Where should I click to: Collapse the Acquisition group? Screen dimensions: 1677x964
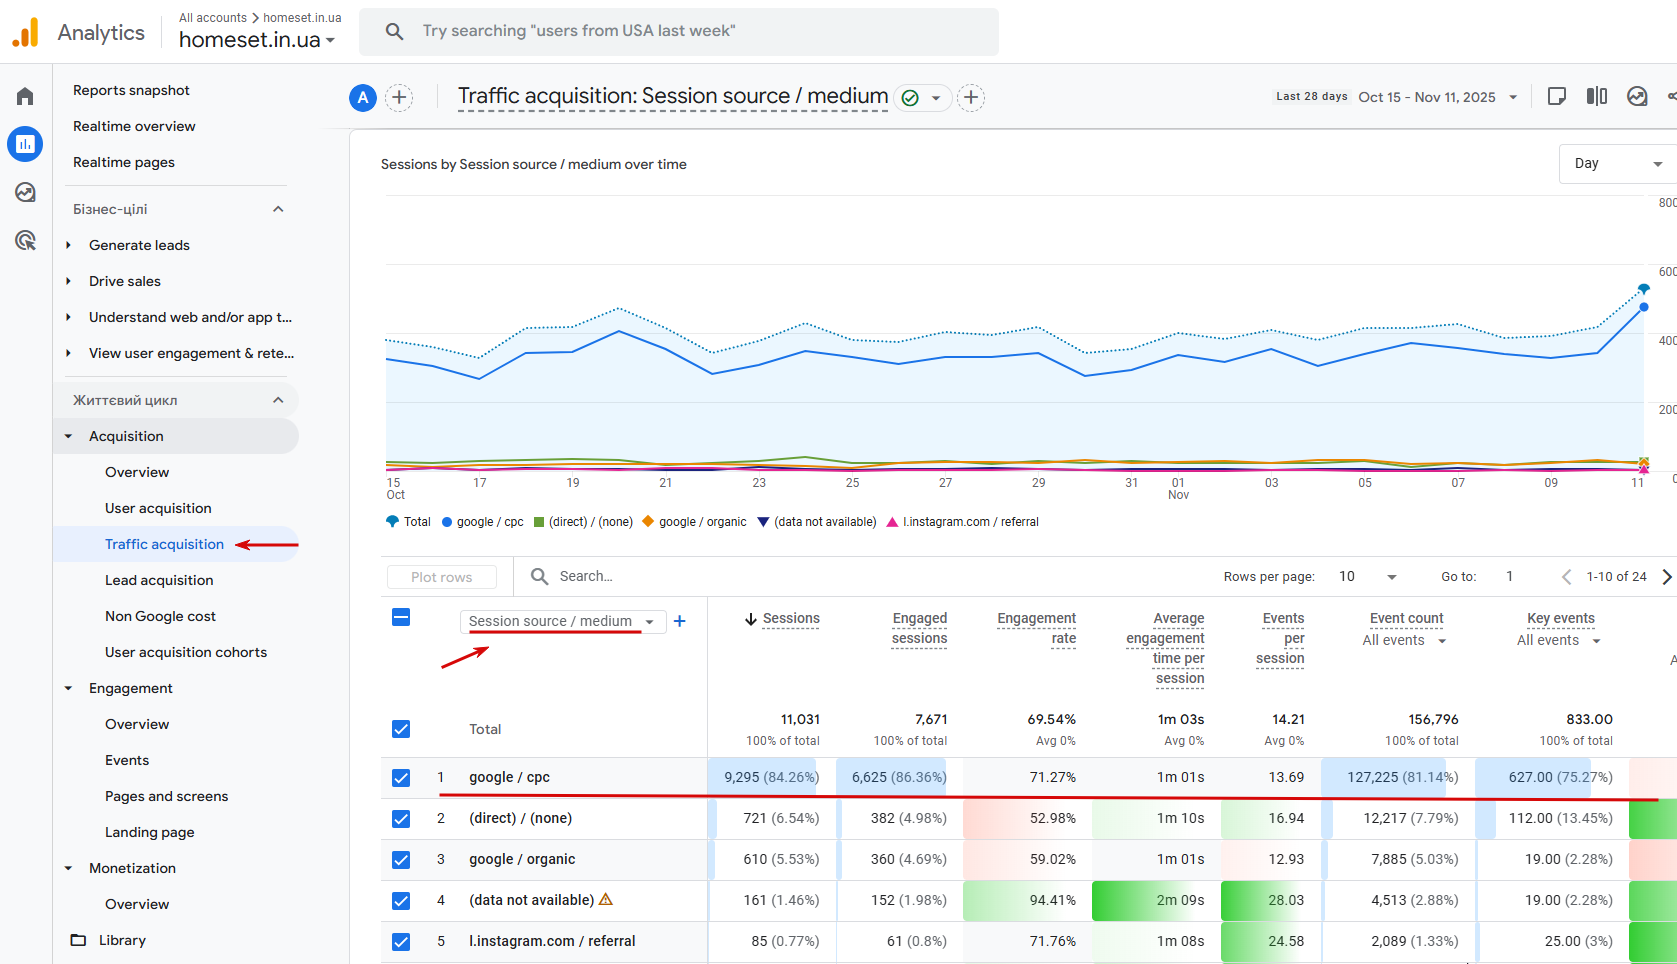pyautogui.click(x=68, y=436)
